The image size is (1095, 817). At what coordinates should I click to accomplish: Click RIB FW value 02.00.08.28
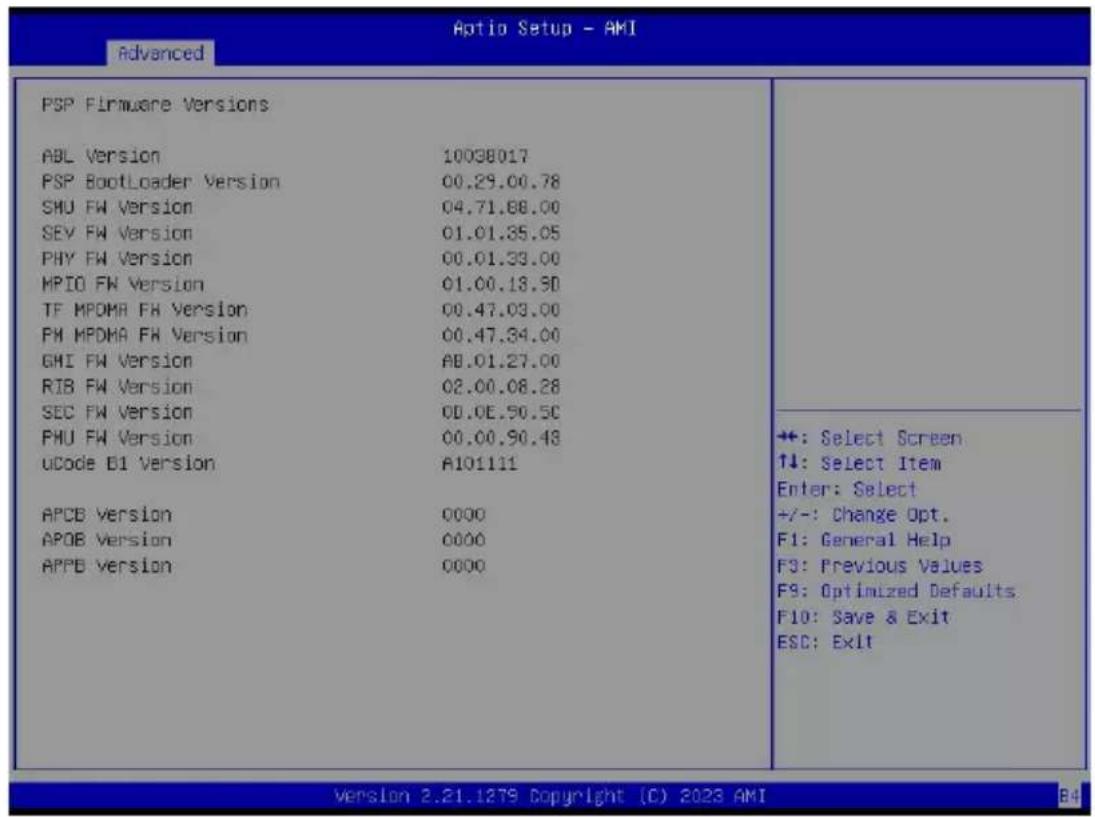[x=501, y=386]
